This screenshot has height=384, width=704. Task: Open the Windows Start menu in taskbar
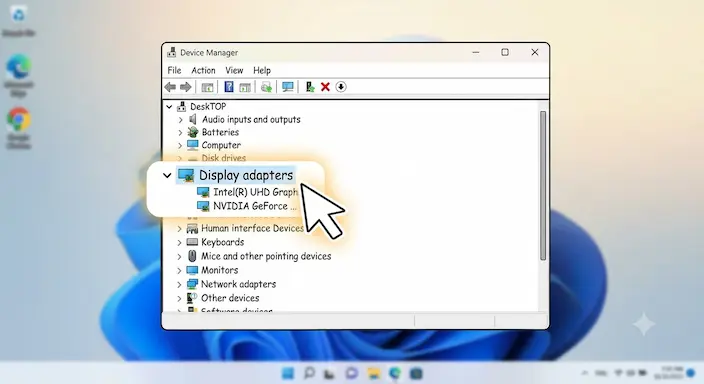288,373
